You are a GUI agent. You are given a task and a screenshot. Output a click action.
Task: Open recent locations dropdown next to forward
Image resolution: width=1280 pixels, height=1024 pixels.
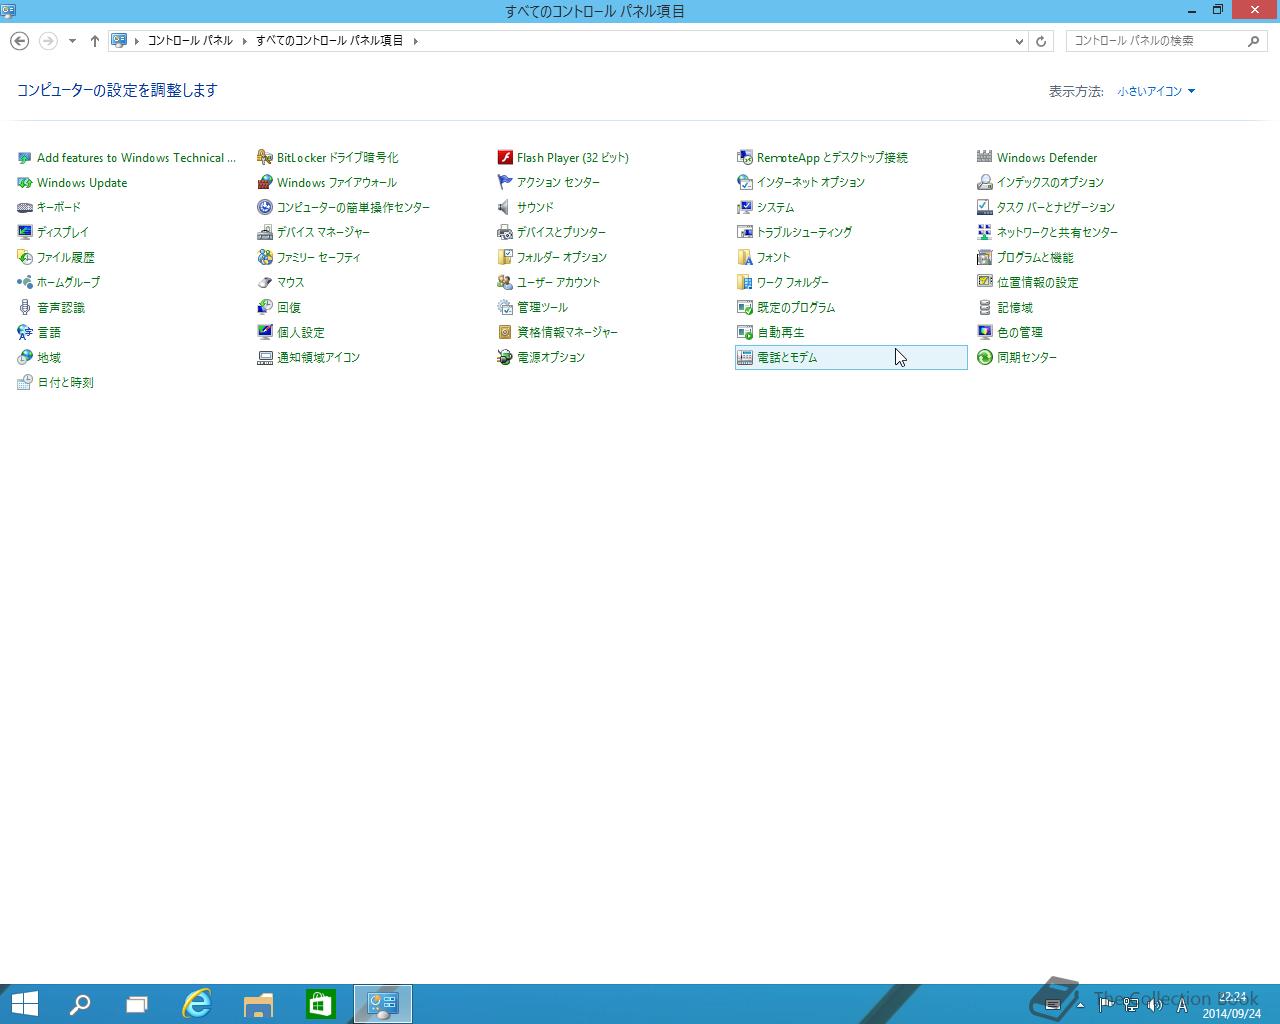click(72, 41)
